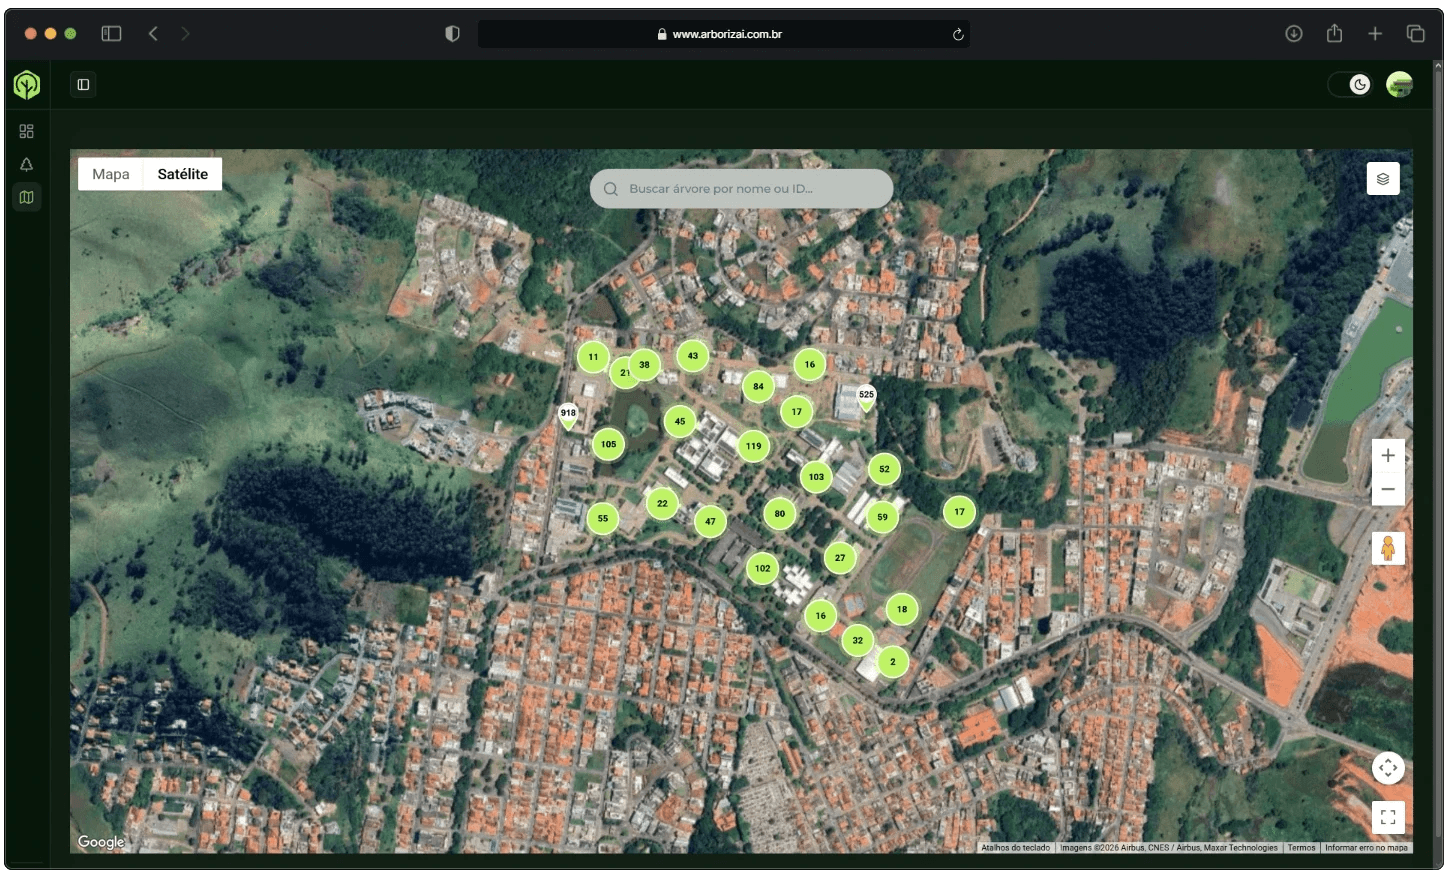The height and width of the screenshot is (876, 1449).
Task: Click the Arborizai tree logo
Action: (x=27, y=85)
